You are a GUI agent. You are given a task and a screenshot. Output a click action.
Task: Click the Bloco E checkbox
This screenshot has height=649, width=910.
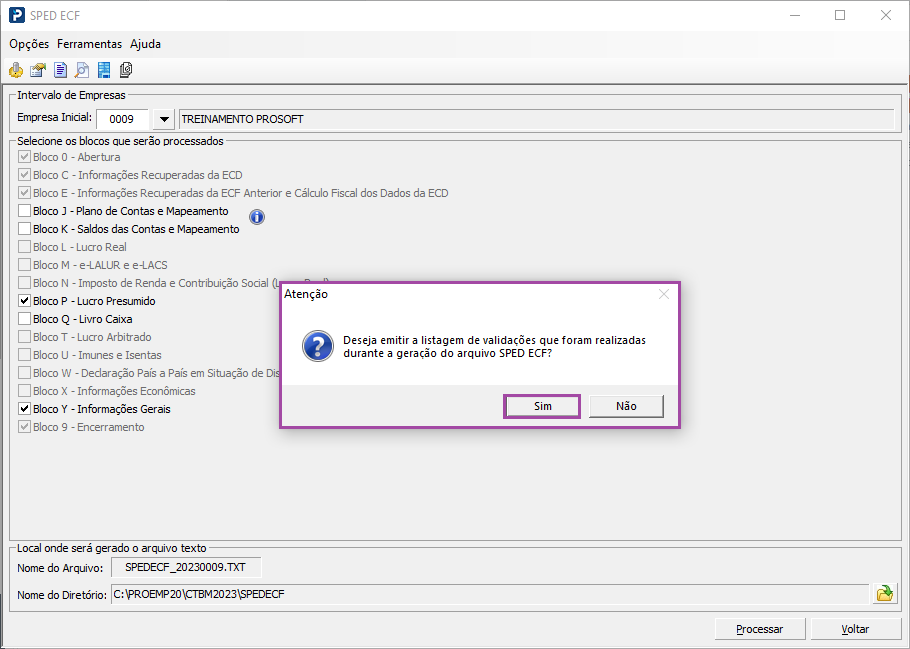[24, 193]
